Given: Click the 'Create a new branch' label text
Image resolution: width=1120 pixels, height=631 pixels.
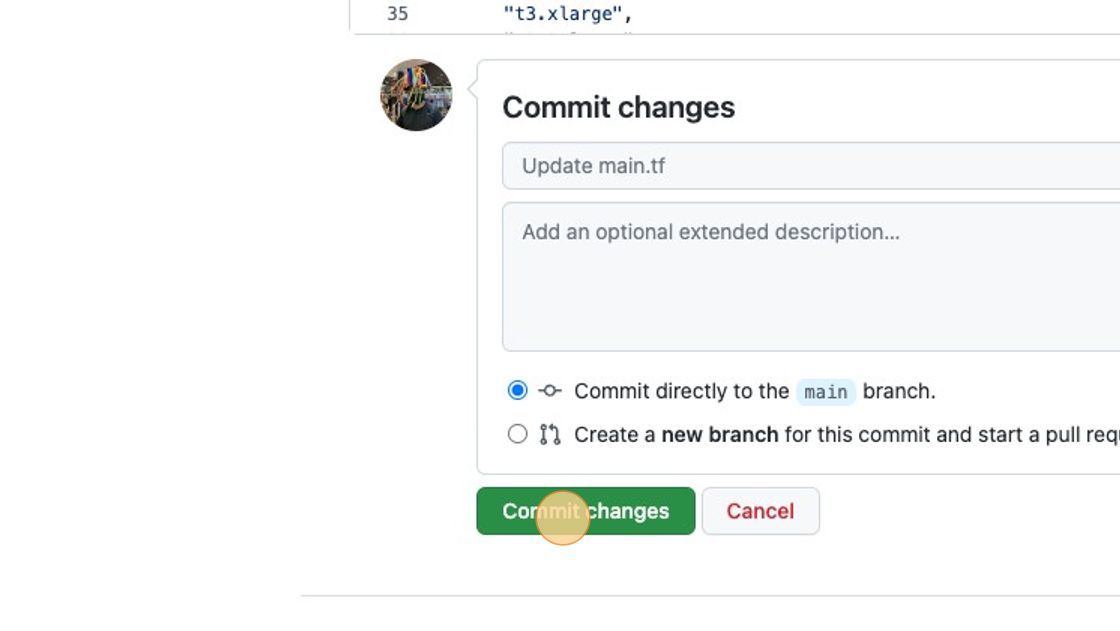Looking at the screenshot, I should tap(676, 434).
